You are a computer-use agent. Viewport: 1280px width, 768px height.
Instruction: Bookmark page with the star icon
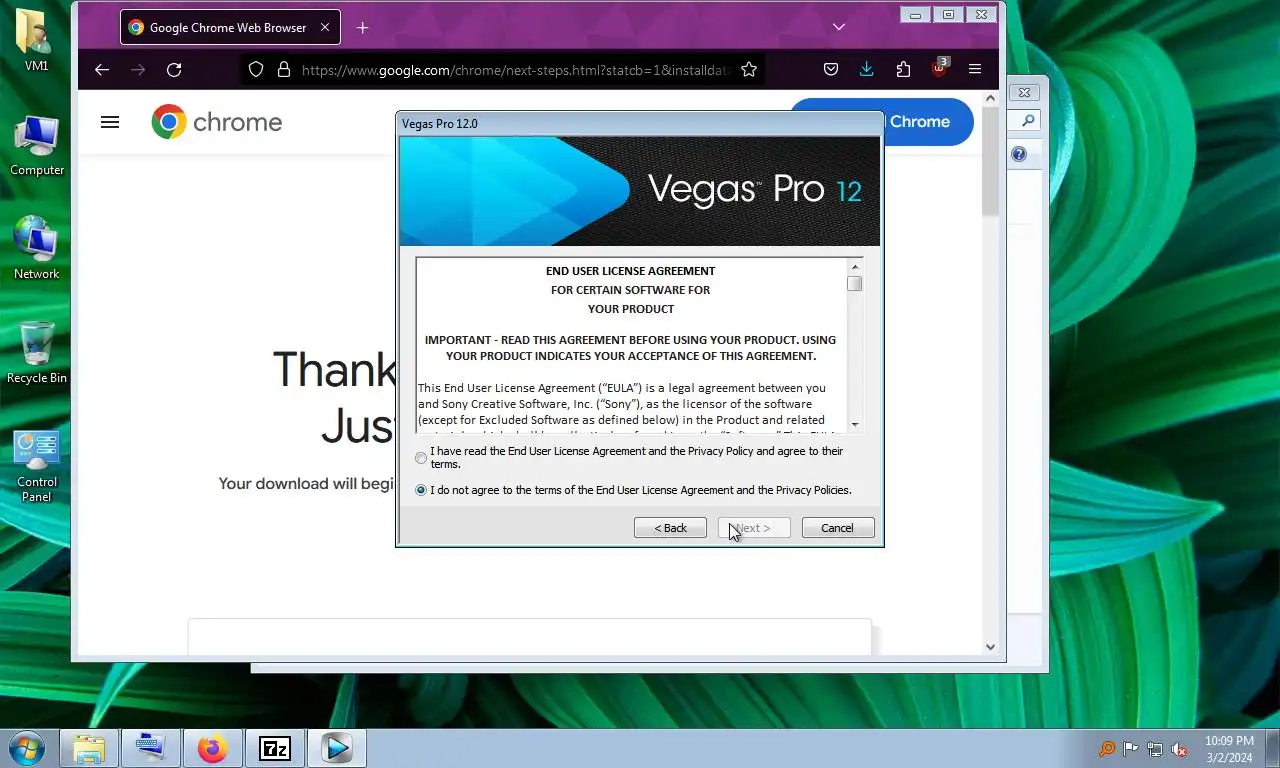749,69
